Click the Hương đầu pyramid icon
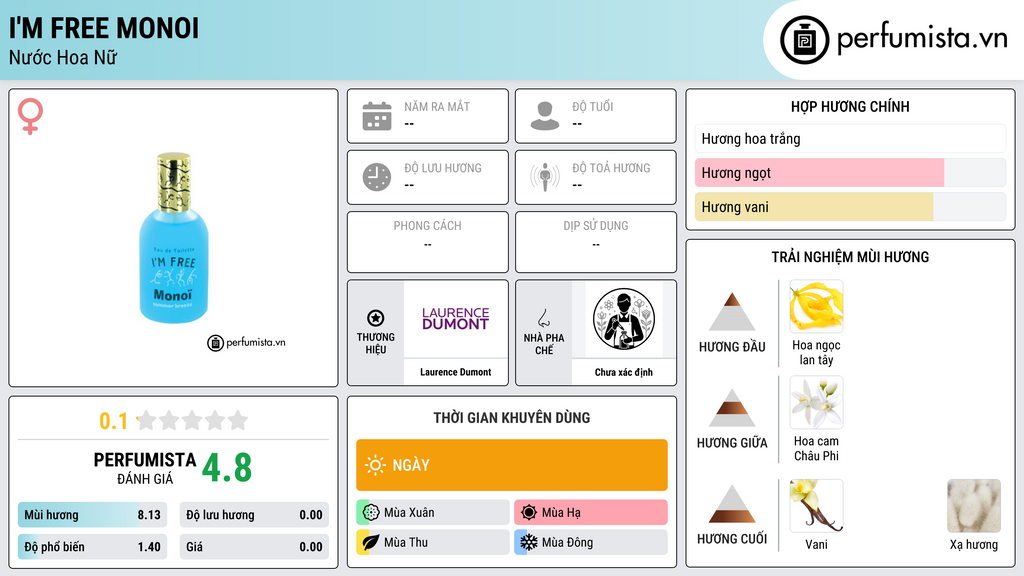 732,312
